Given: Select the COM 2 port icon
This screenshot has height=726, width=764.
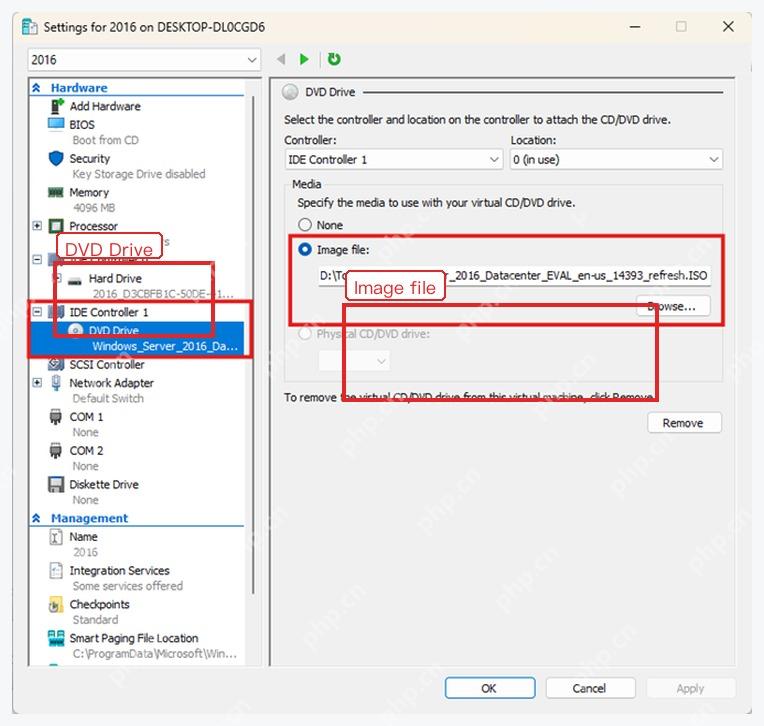Looking at the screenshot, I should pos(56,451).
